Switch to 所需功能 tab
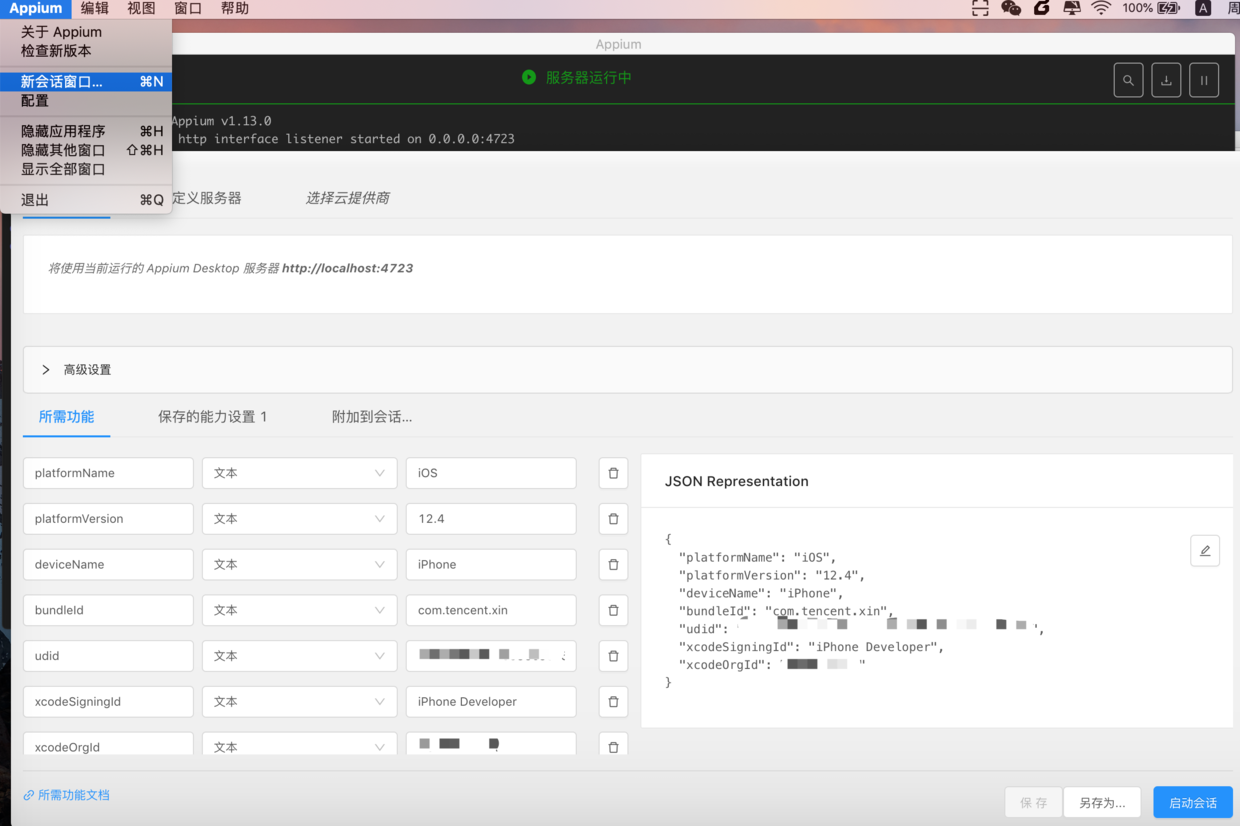This screenshot has width=1240, height=826. point(66,417)
